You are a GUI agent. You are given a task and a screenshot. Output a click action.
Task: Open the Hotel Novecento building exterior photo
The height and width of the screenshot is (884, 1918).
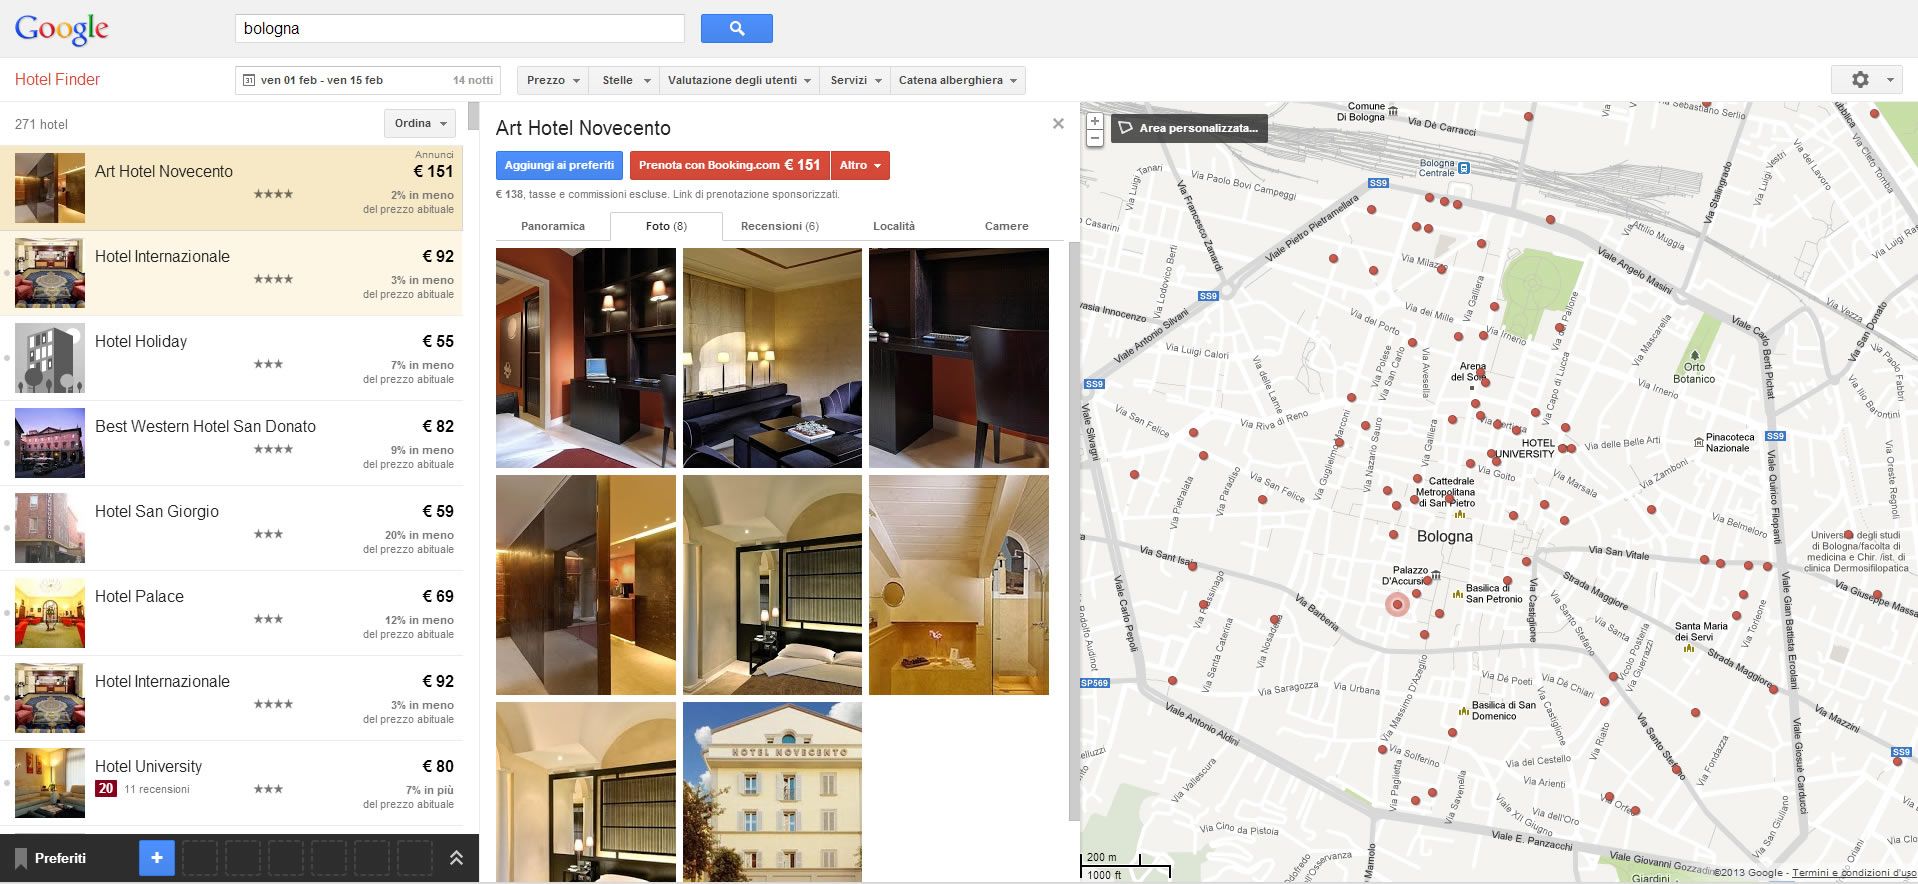point(772,792)
